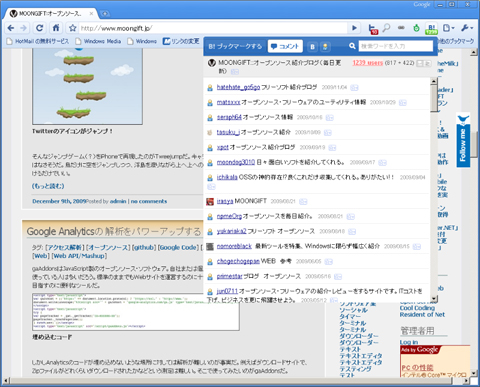Image resolution: width=480 pixels, height=387 pixels.
Task: Click the B icon button in the popup
Action: click(x=312, y=47)
